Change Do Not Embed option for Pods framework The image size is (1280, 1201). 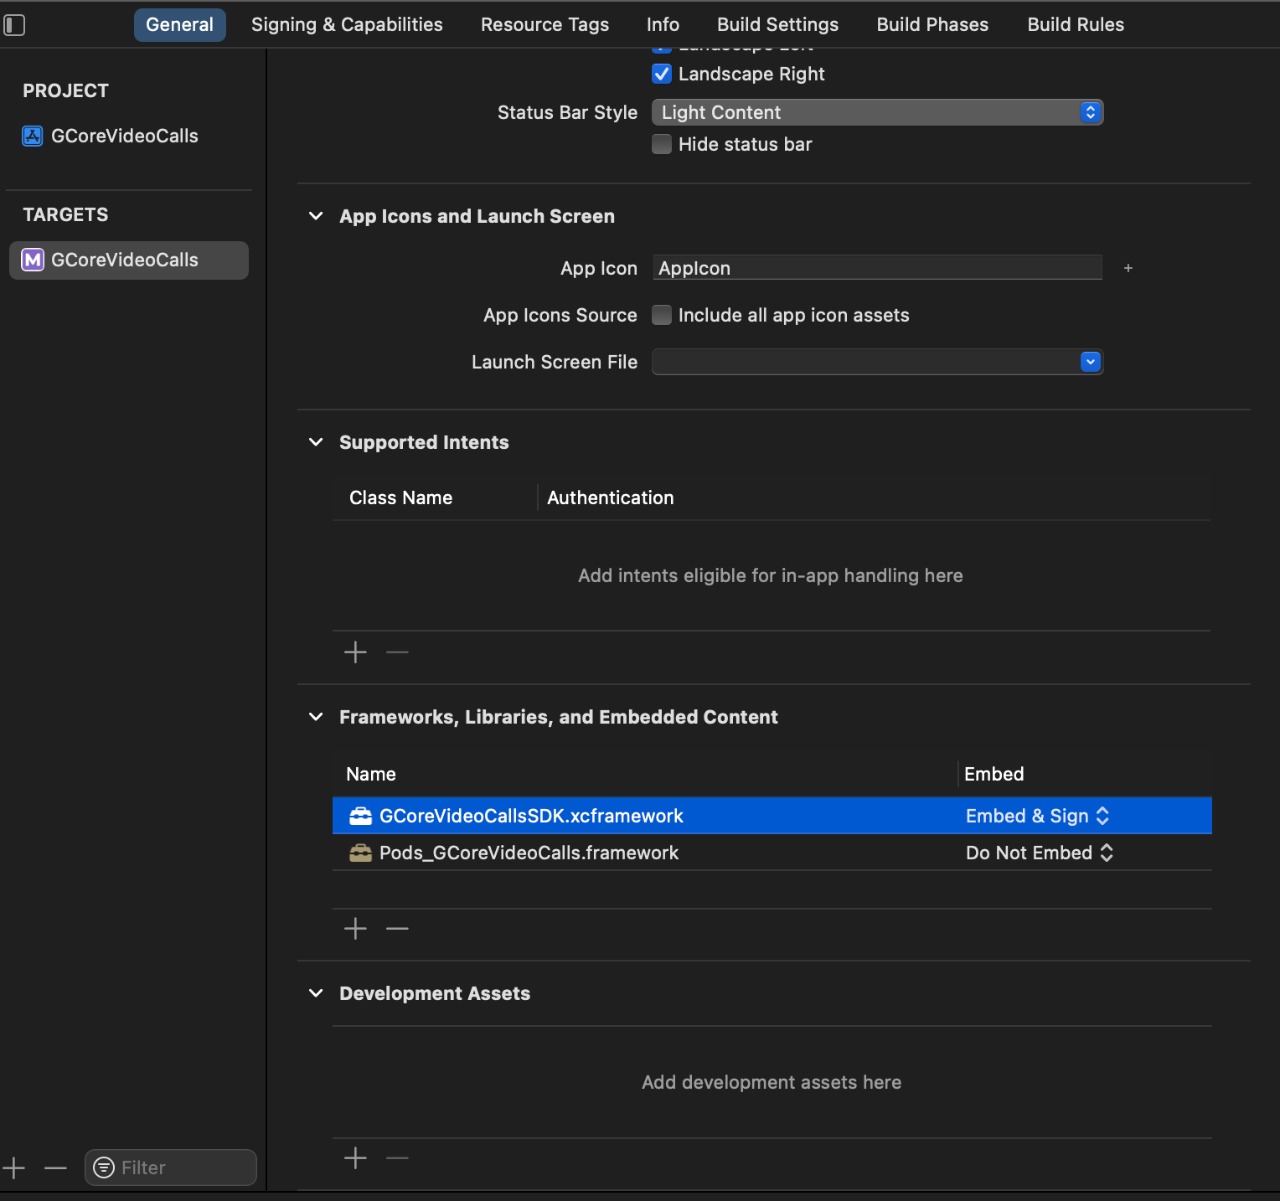pyautogui.click(x=1039, y=853)
